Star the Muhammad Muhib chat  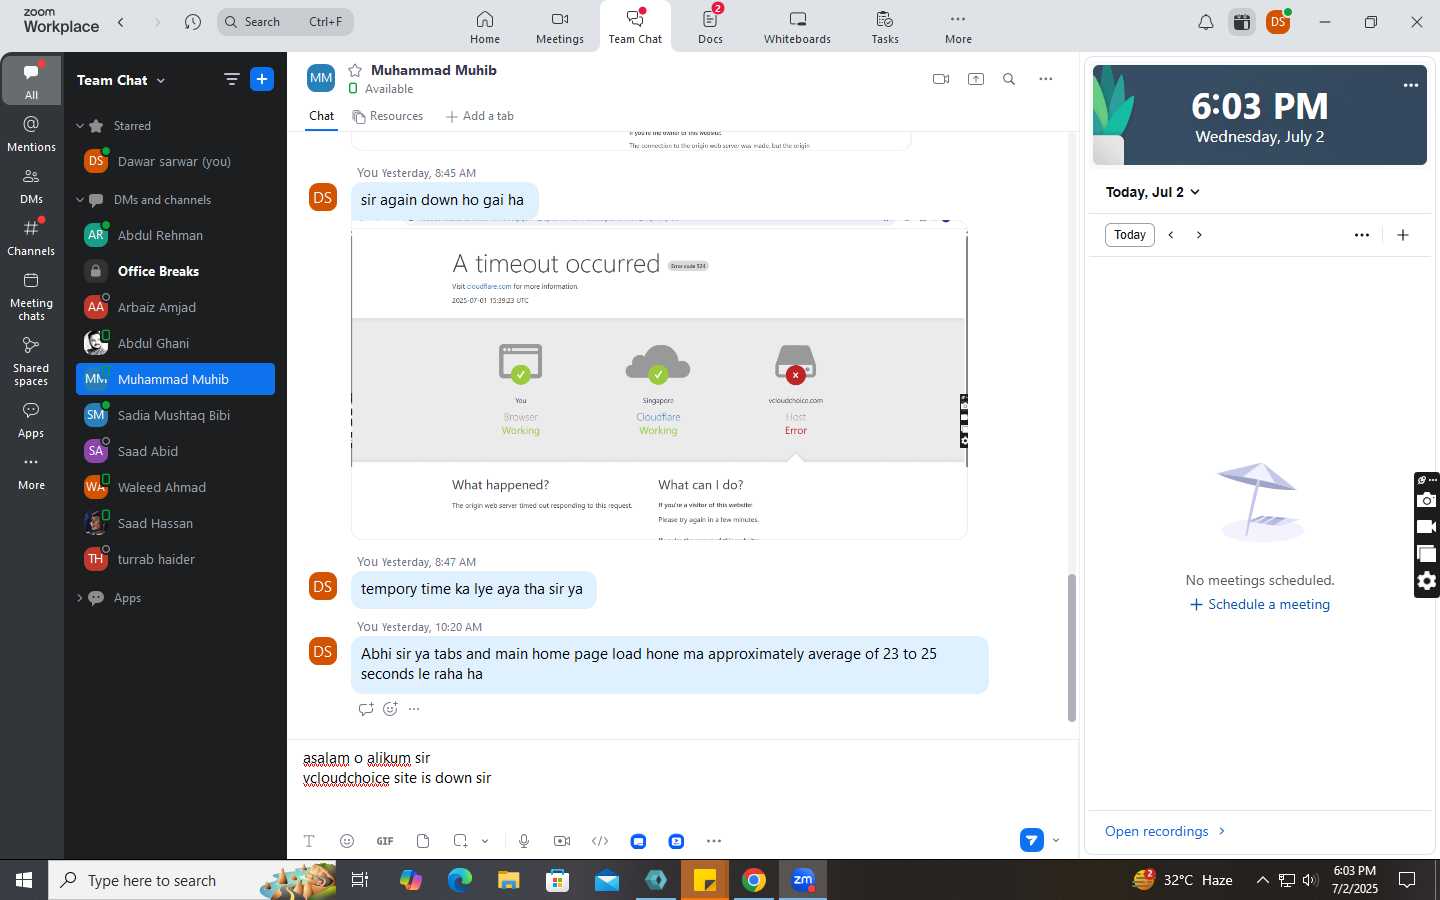[x=355, y=70]
